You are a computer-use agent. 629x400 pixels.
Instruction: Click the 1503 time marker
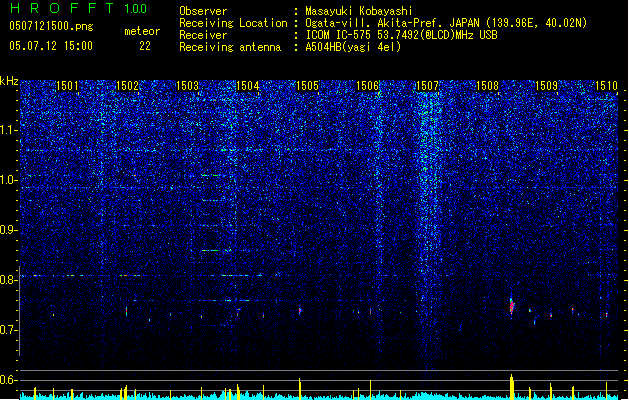pos(187,86)
